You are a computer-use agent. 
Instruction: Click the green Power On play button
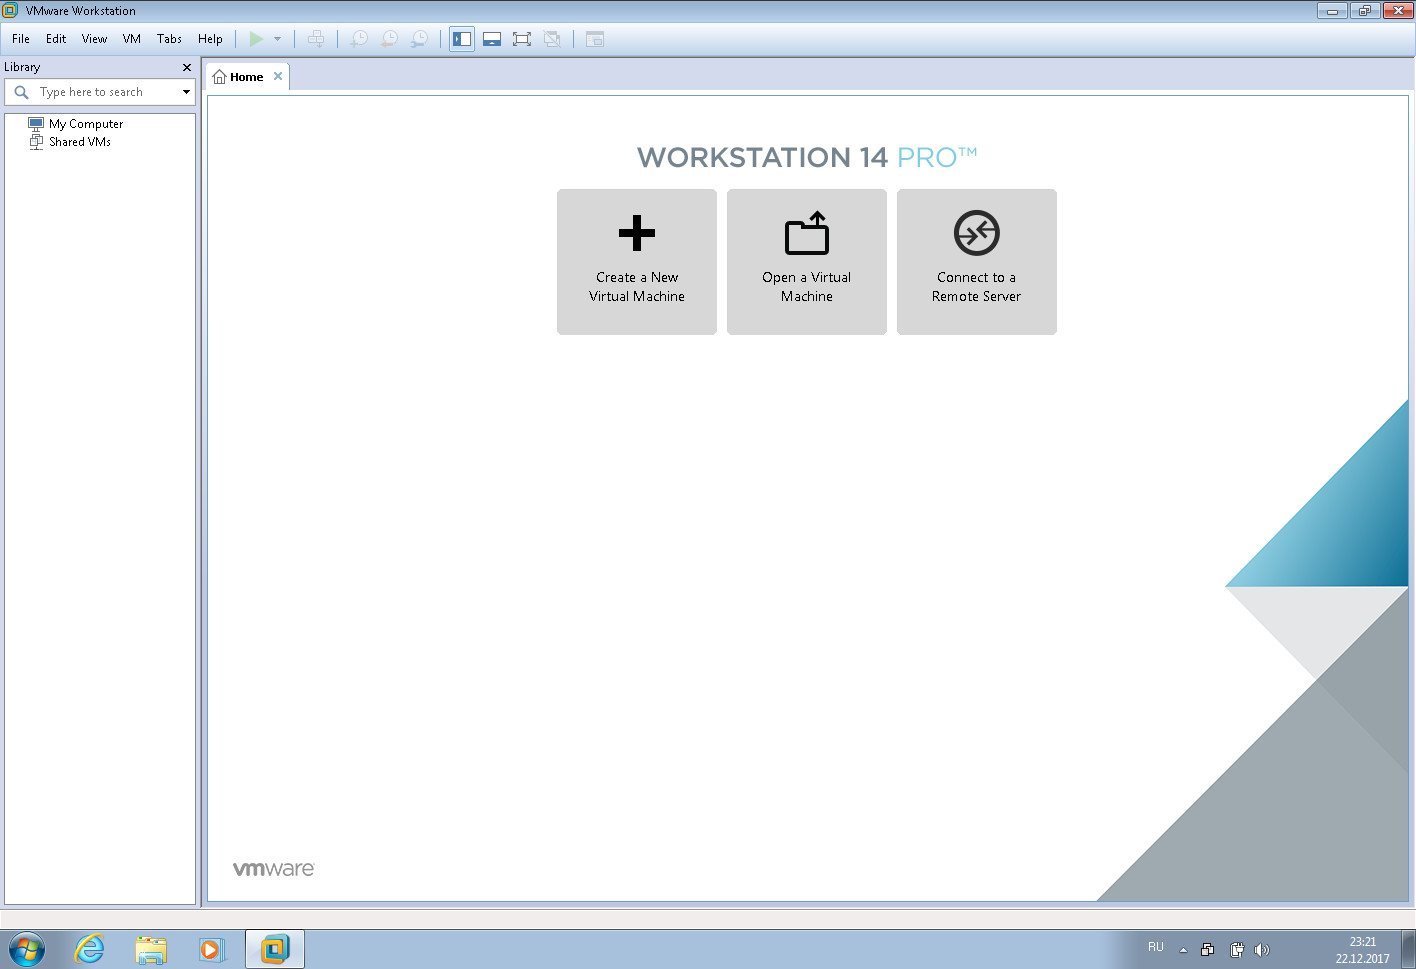(x=256, y=39)
